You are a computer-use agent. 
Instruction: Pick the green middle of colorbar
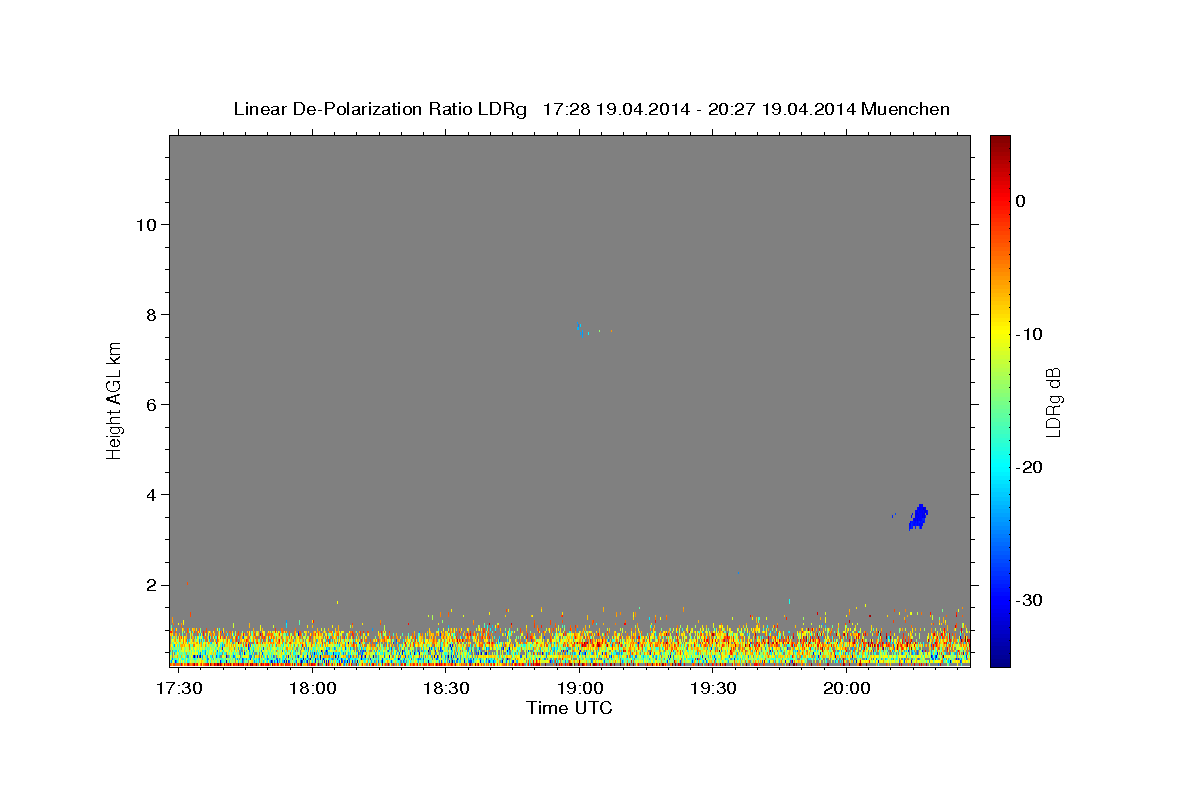click(x=1000, y=400)
